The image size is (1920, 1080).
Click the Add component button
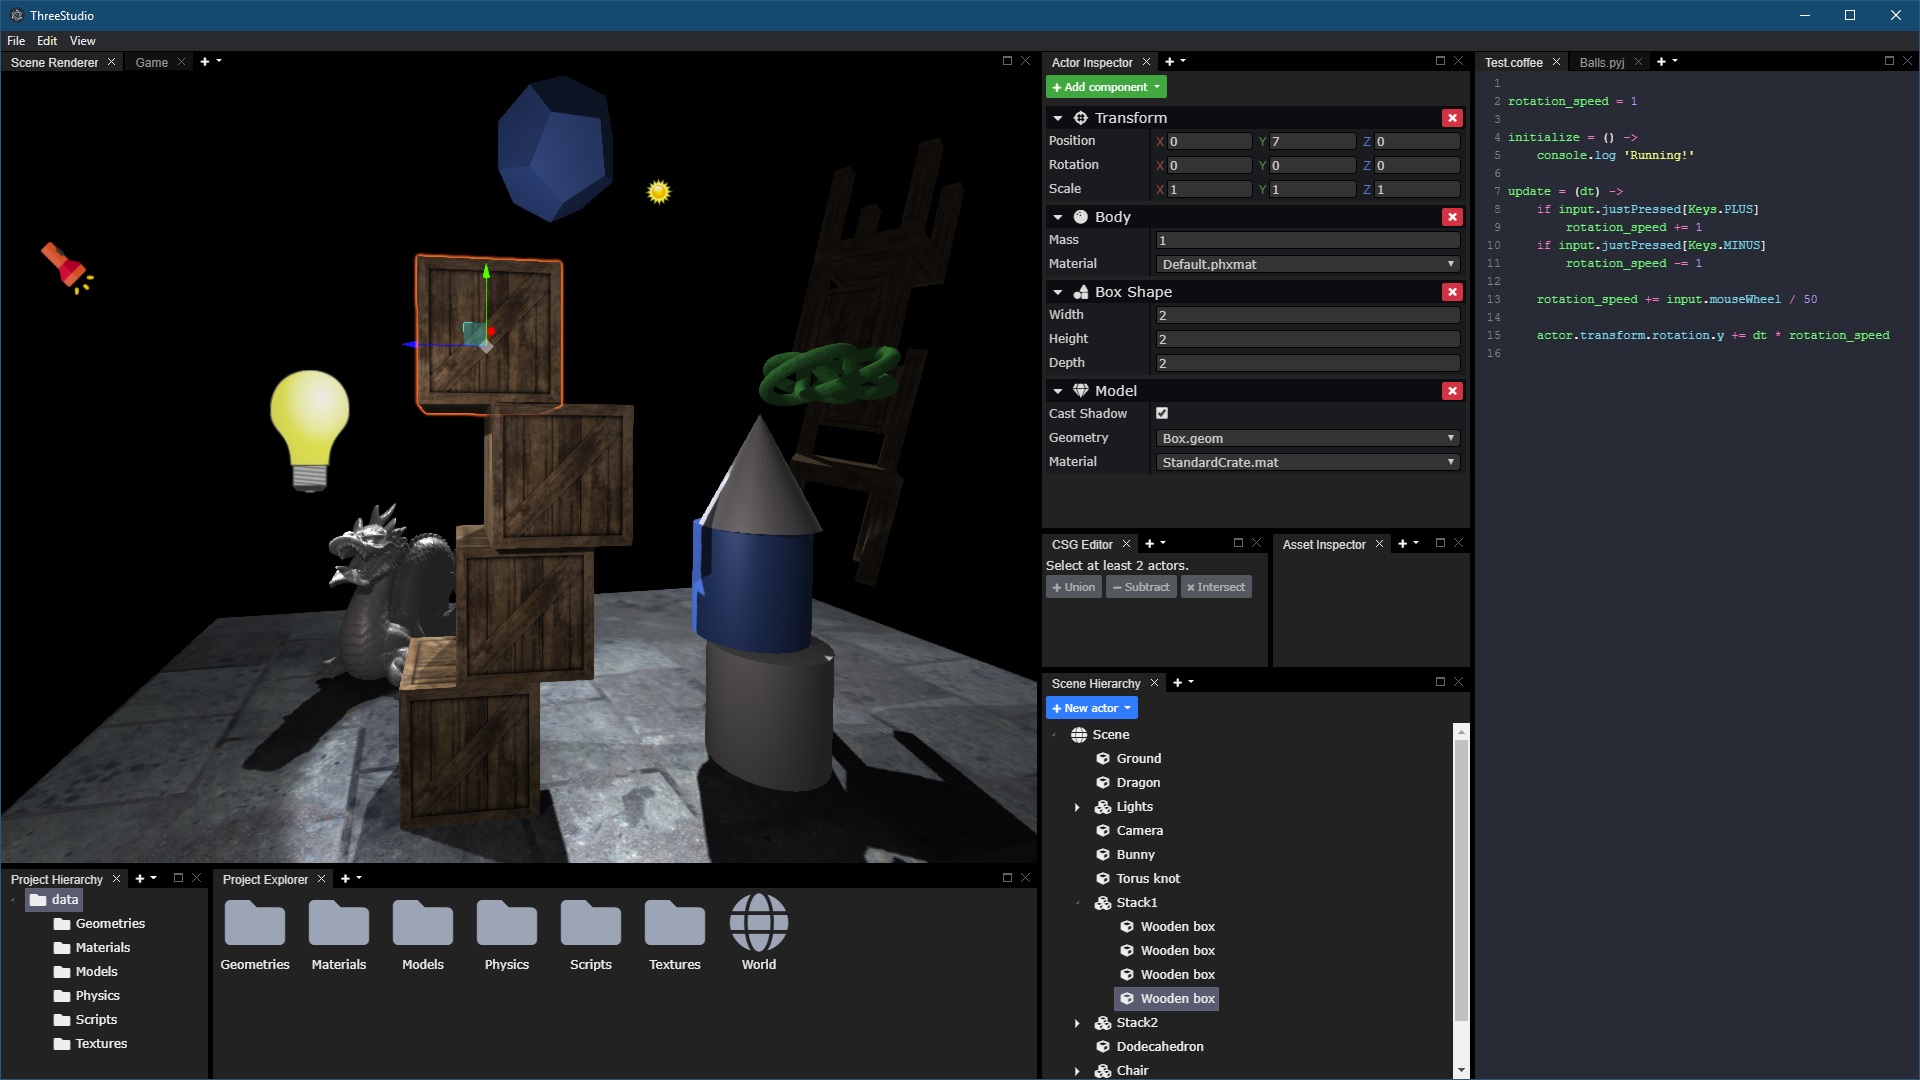[x=1105, y=87]
